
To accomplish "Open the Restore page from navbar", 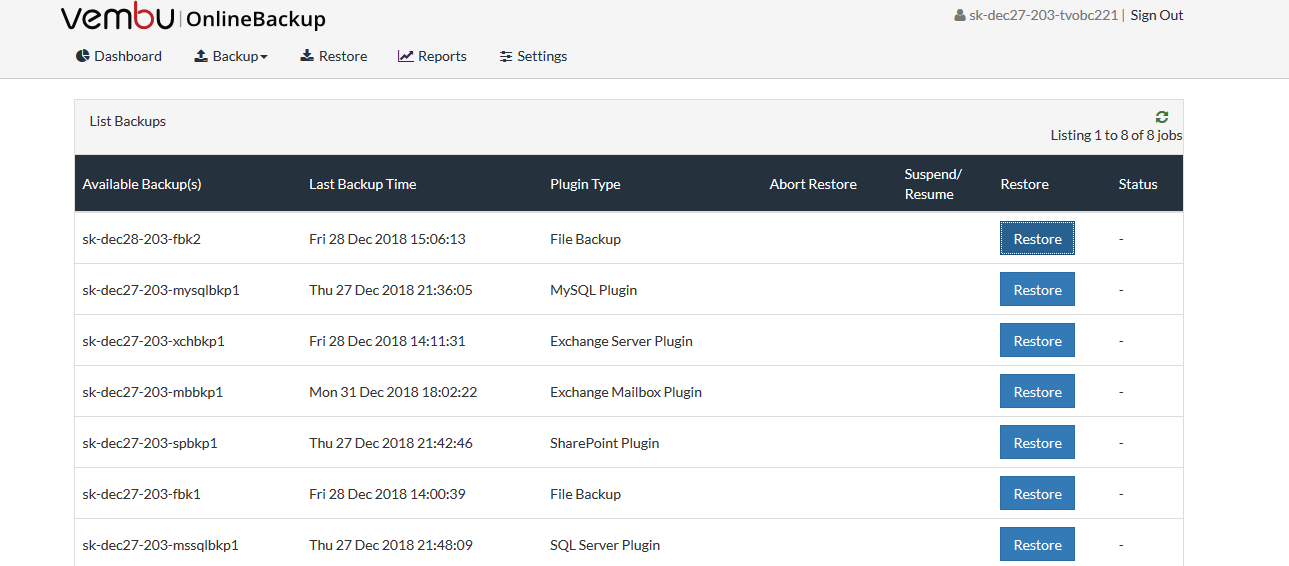I will pos(334,56).
